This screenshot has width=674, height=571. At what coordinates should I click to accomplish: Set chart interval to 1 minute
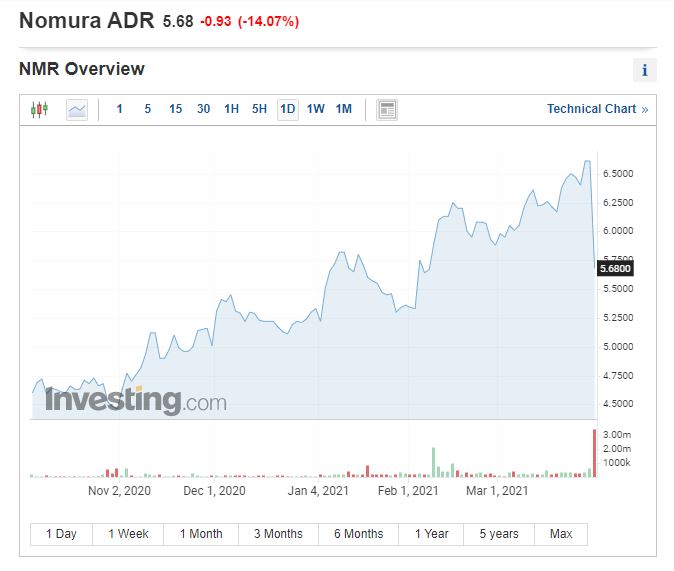click(120, 109)
